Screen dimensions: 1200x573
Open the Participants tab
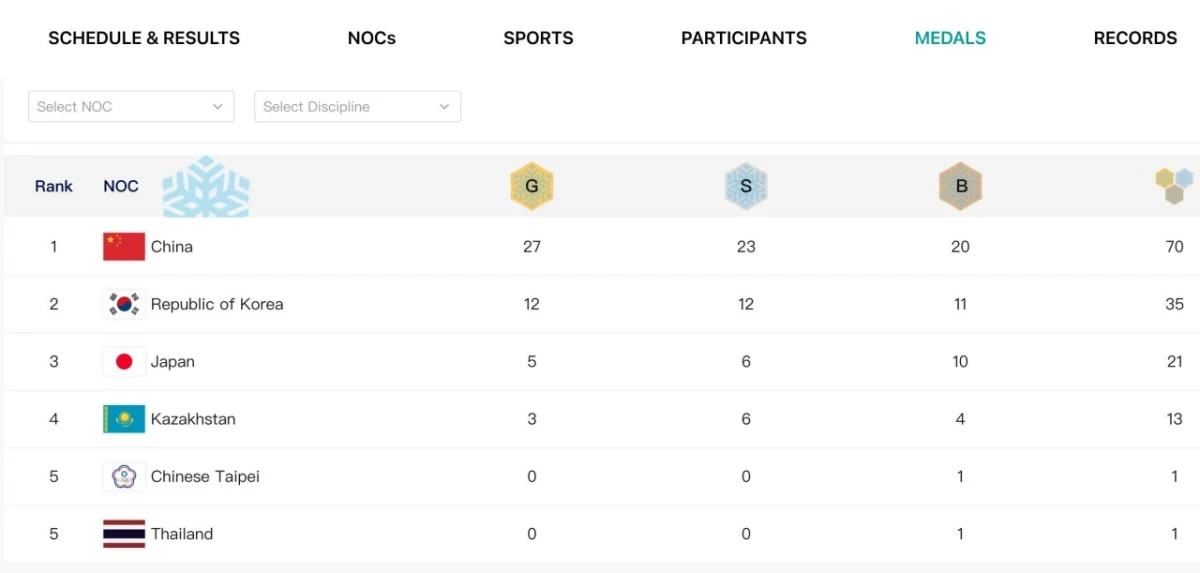pos(744,39)
